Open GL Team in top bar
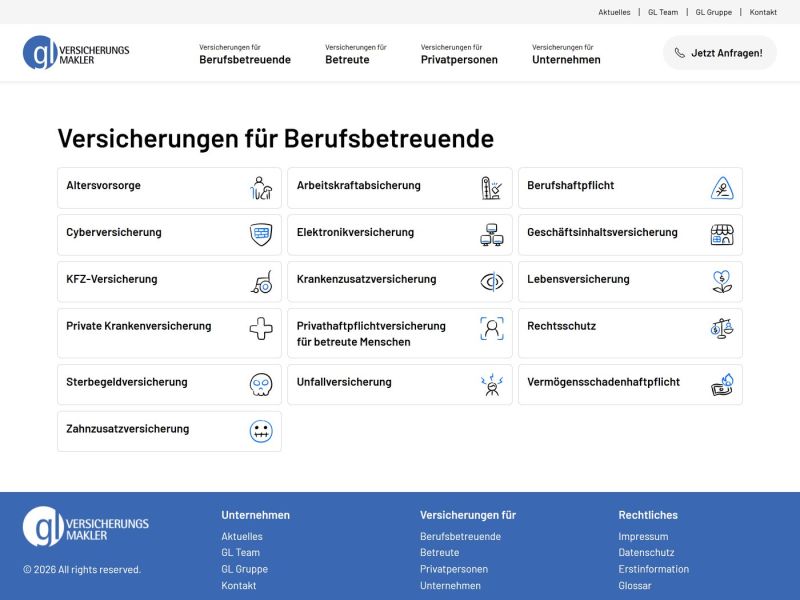800x600 pixels. (663, 12)
